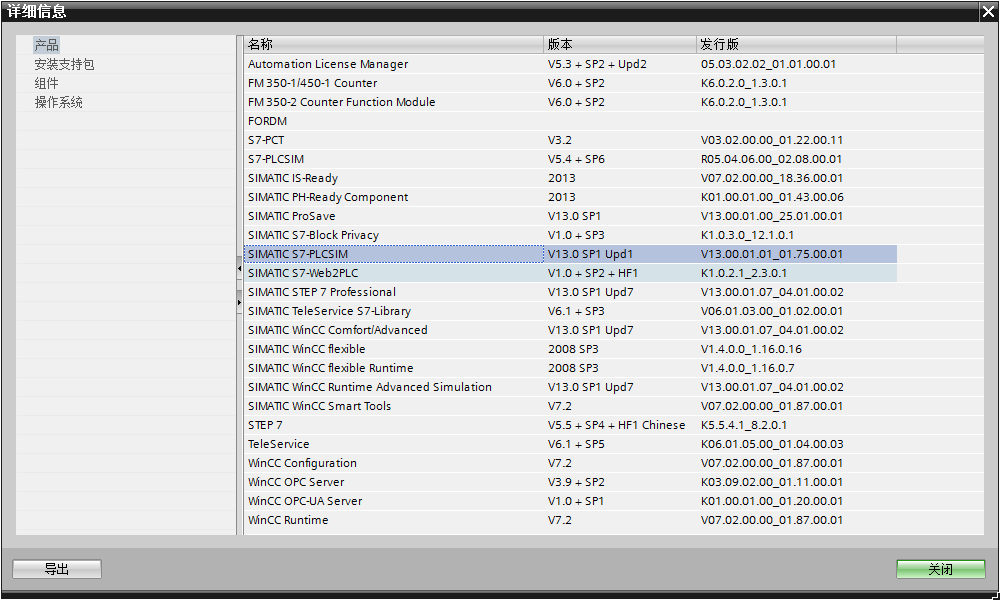Select the WinCC Configuration row
This screenshot has height=600, width=1000.
click(x=570, y=463)
